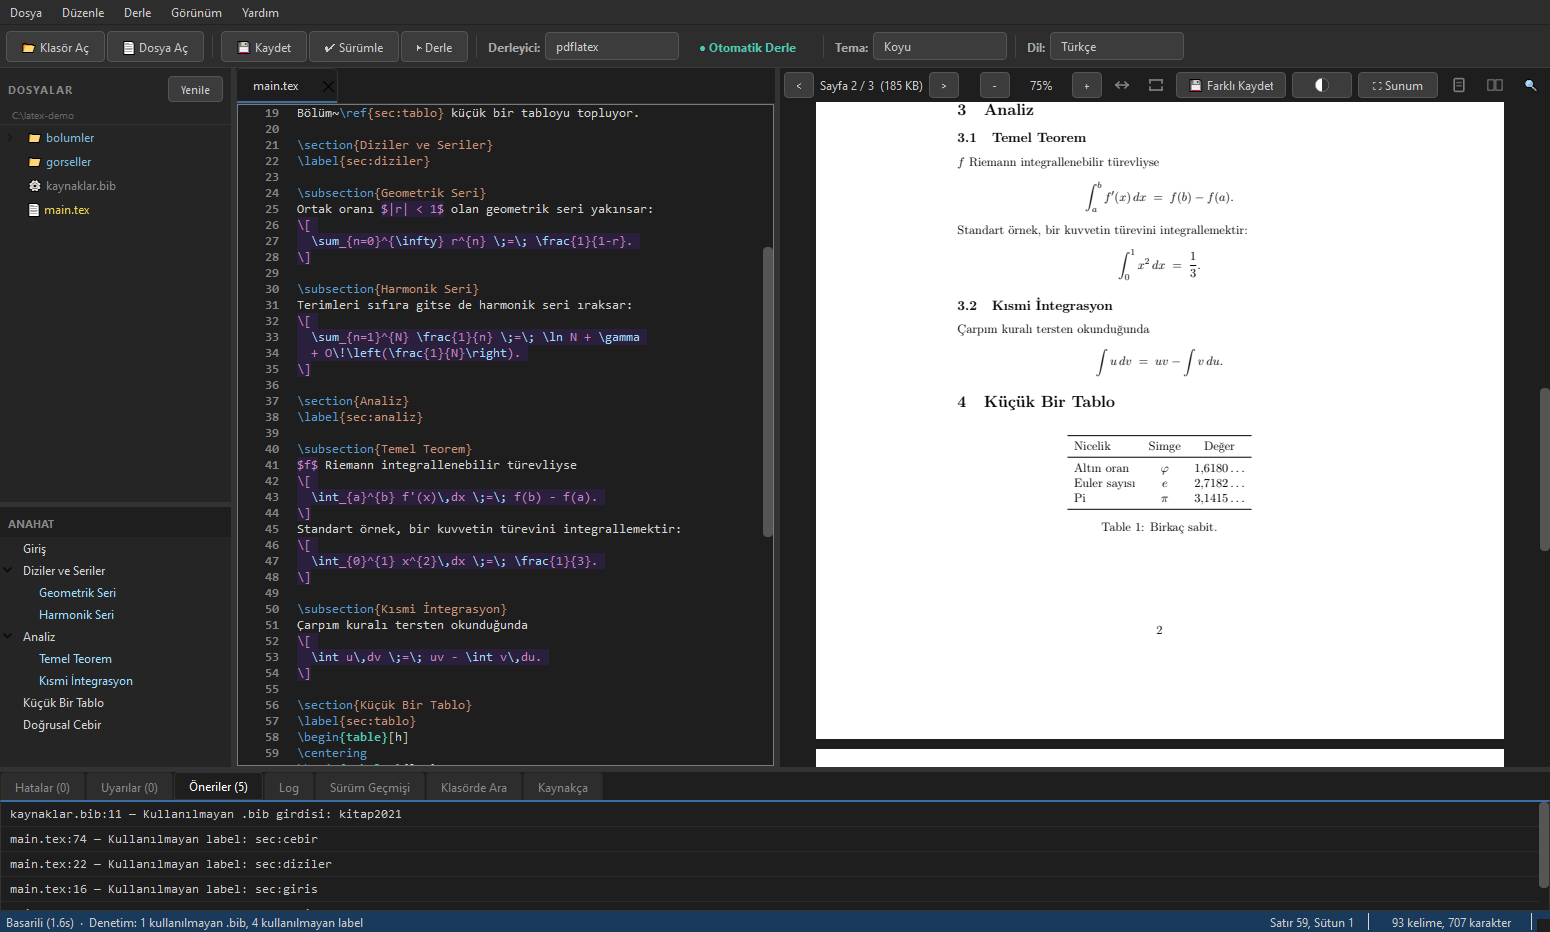Click the kaynaklar.bib gear file icon

pyautogui.click(x=35, y=186)
